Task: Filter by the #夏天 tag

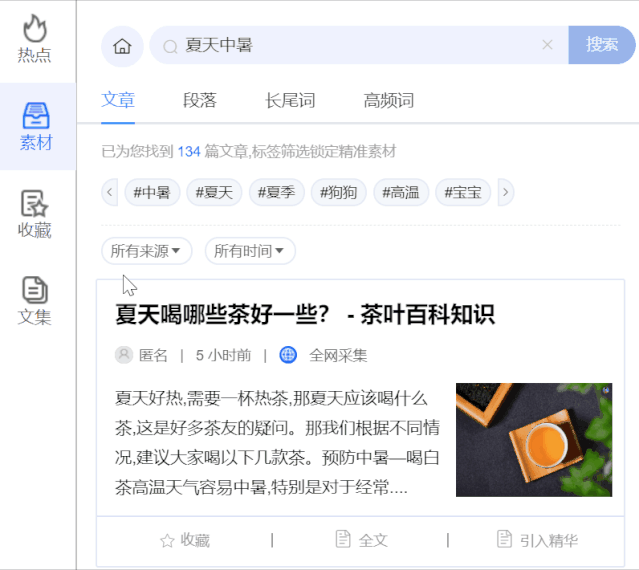Action: click(x=214, y=192)
